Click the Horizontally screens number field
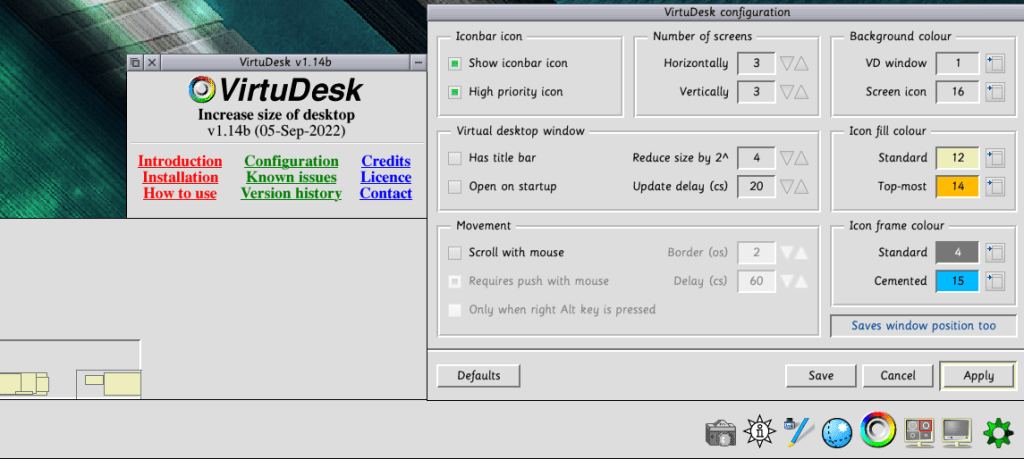Screen dimensions: 1024x459 [x=756, y=64]
